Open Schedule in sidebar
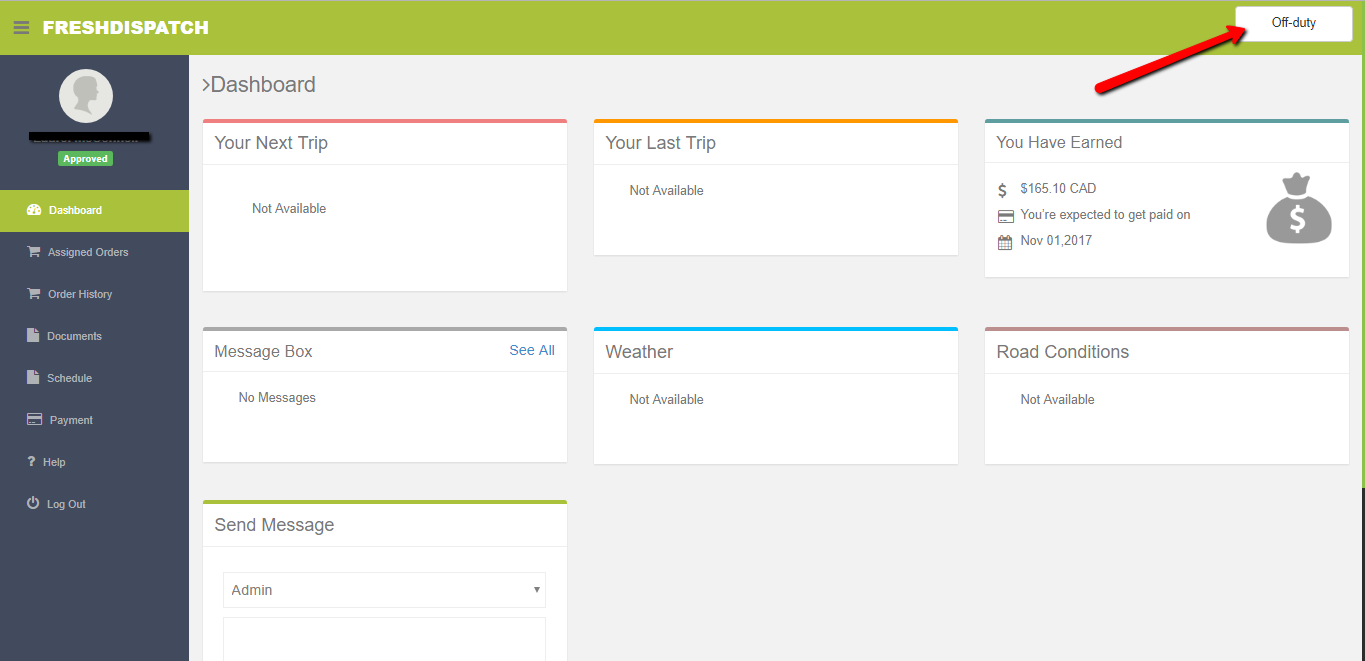This screenshot has height=661, width=1365. [94, 379]
